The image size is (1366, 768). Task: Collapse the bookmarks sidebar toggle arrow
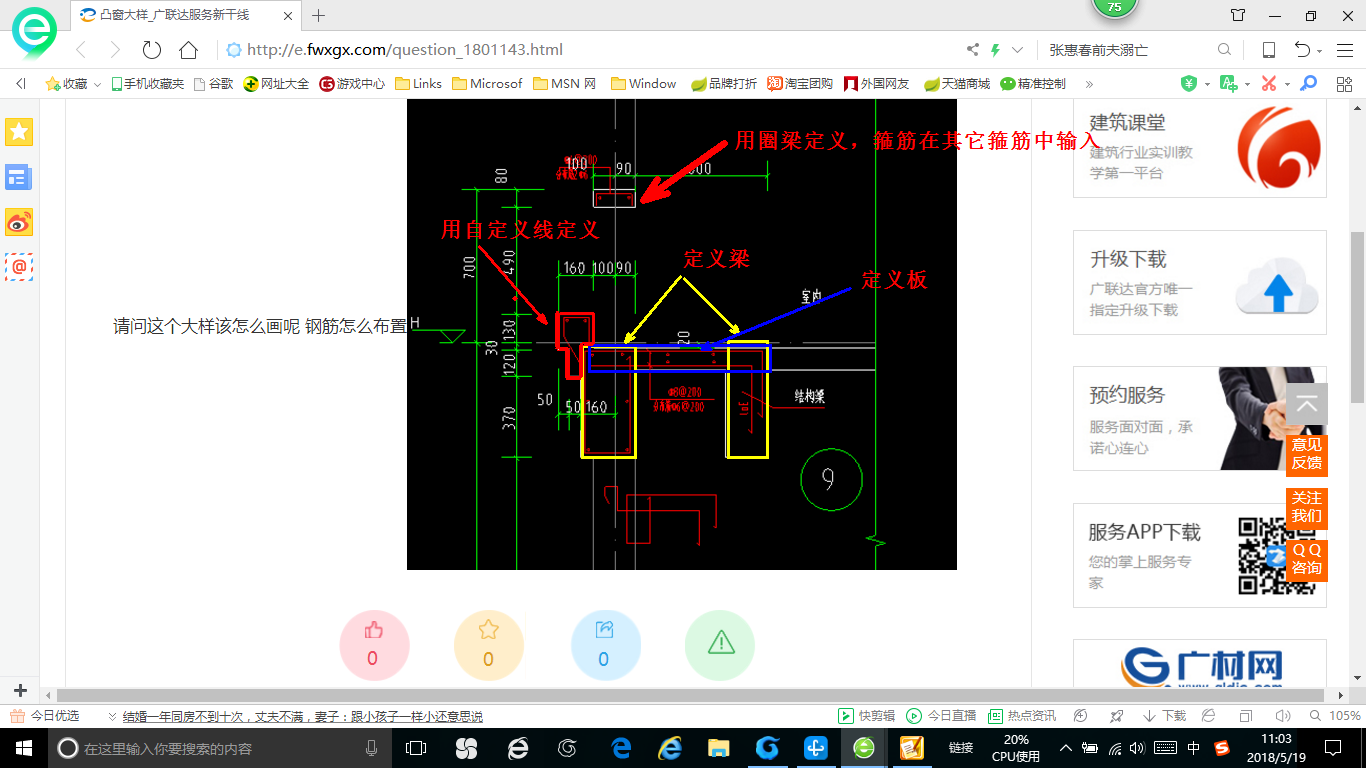(21, 84)
